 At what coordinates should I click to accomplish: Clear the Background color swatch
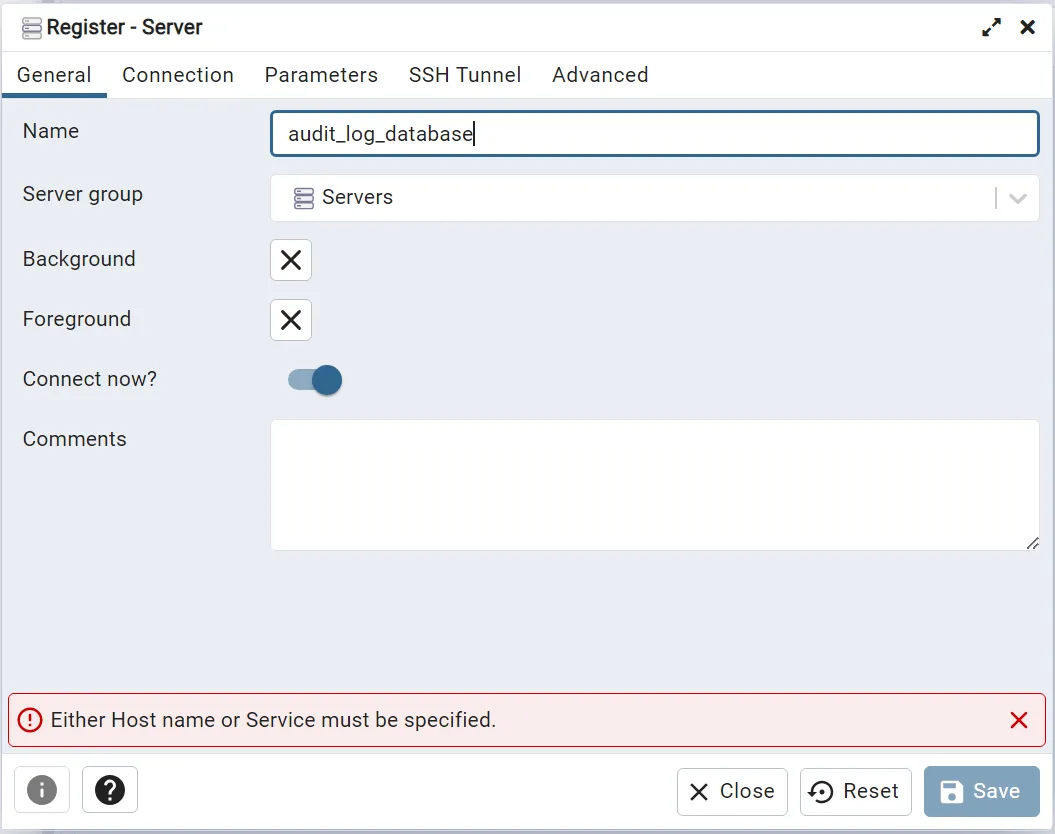[x=291, y=260]
